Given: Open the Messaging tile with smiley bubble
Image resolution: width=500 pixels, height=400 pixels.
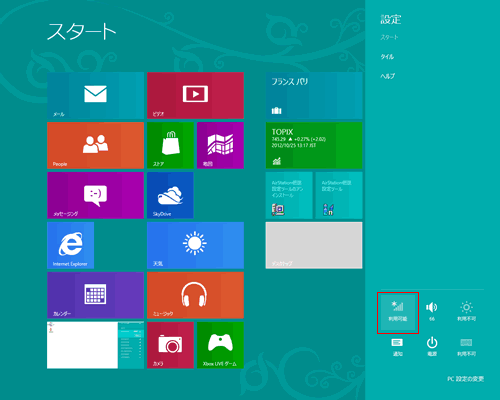Looking at the screenshot, I should click(95, 195).
